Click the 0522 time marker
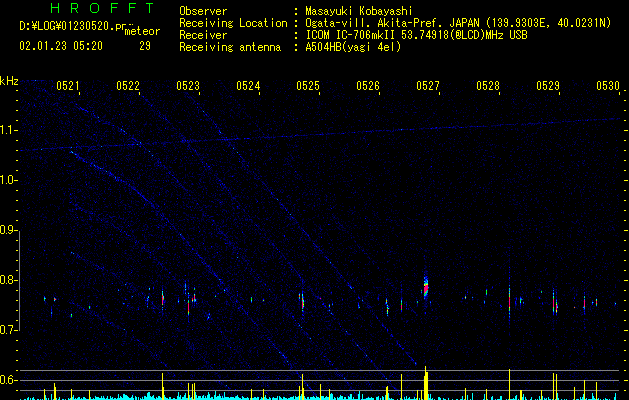The height and width of the screenshot is (400, 629). click(128, 85)
